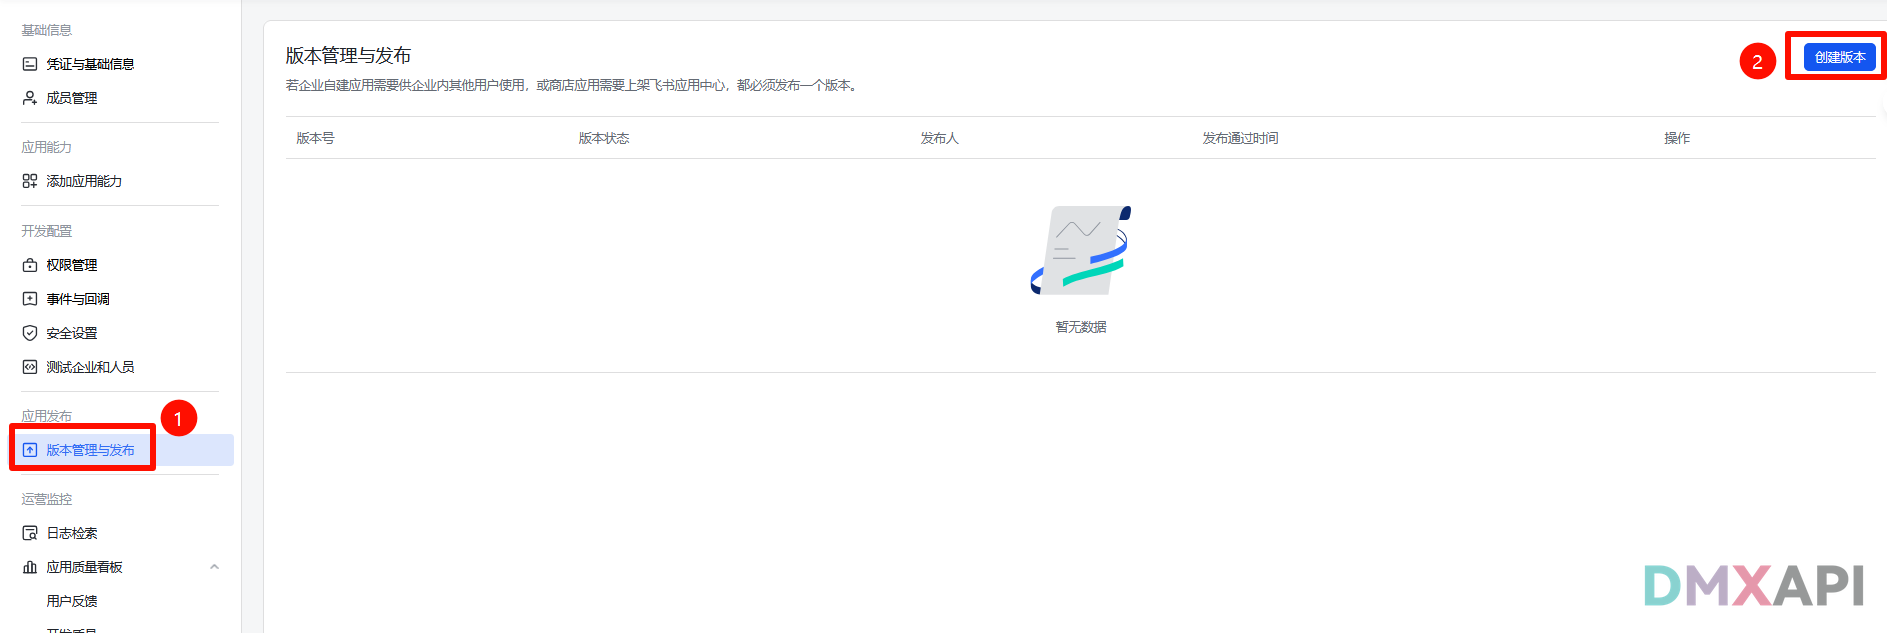Viewport: 1887px width, 633px height.
Task: Open 成员管理 in the sidebar
Action: tap(72, 98)
